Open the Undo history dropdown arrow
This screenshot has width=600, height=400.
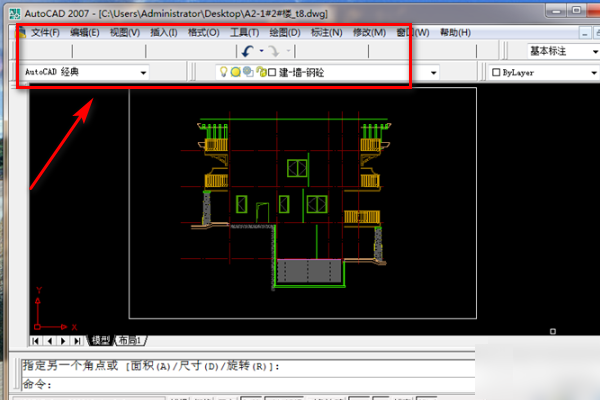pyautogui.click(x=261, y=51)
